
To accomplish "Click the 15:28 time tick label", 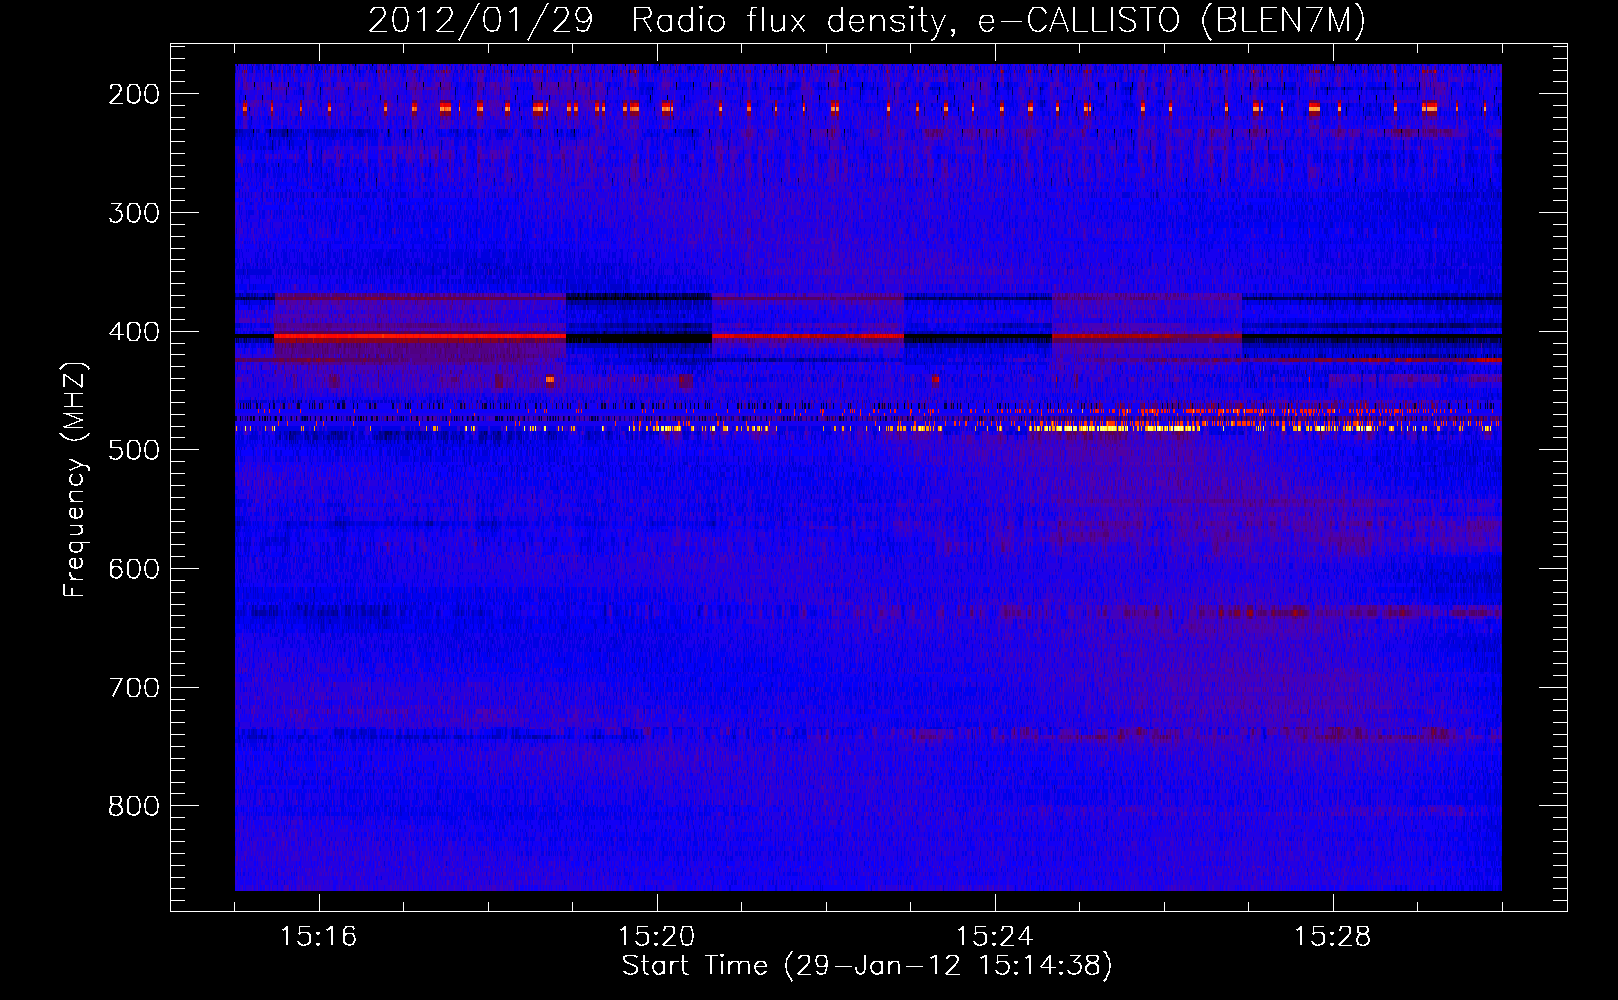I will pyautogui.click(x=1333, y=937).
